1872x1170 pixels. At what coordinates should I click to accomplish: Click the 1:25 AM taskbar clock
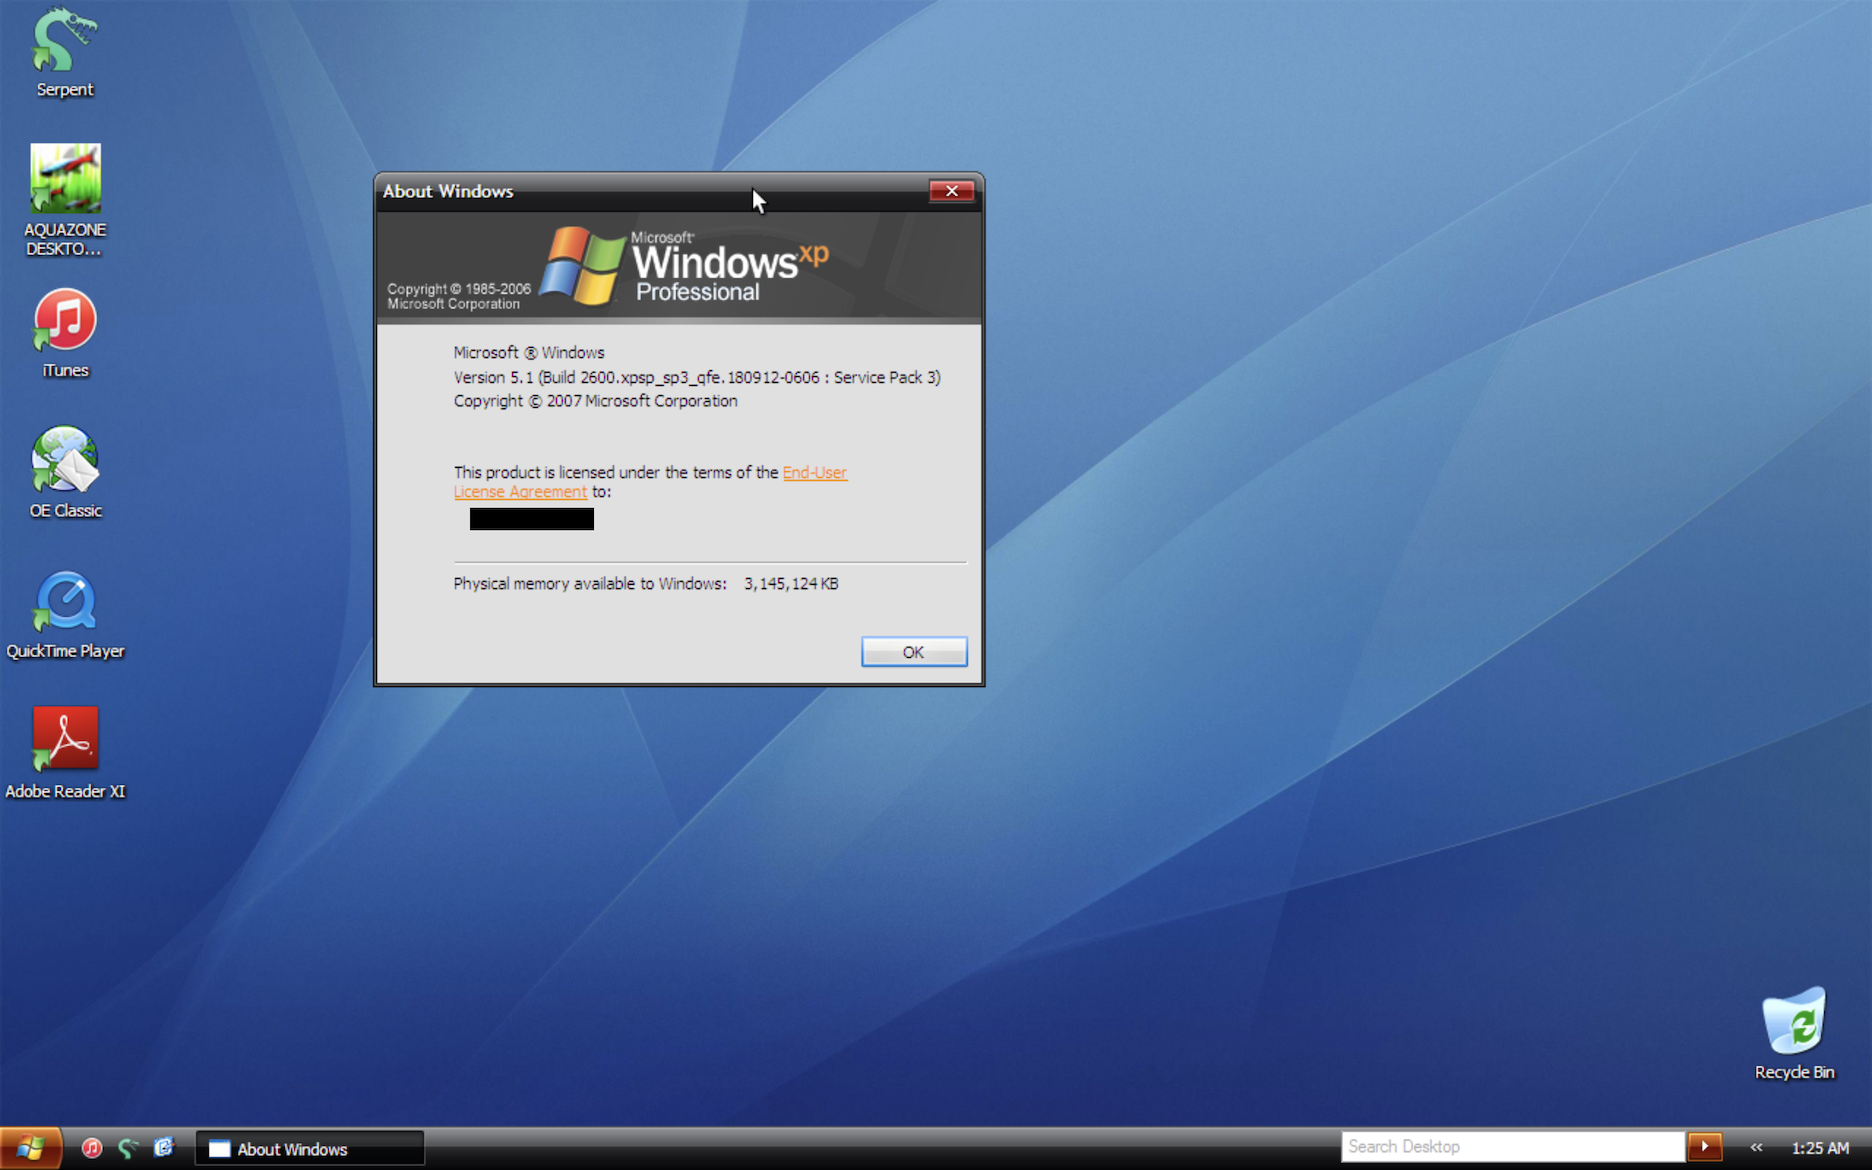1820,1148
